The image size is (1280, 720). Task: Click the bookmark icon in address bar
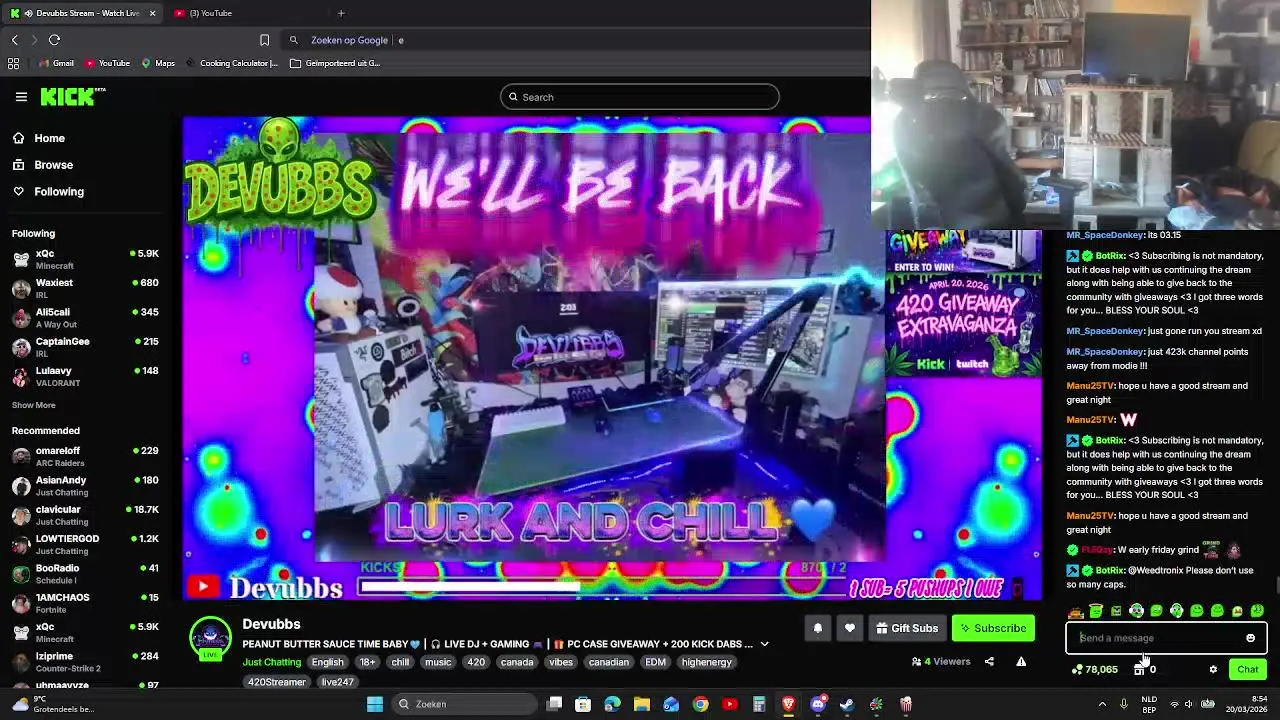264,40
